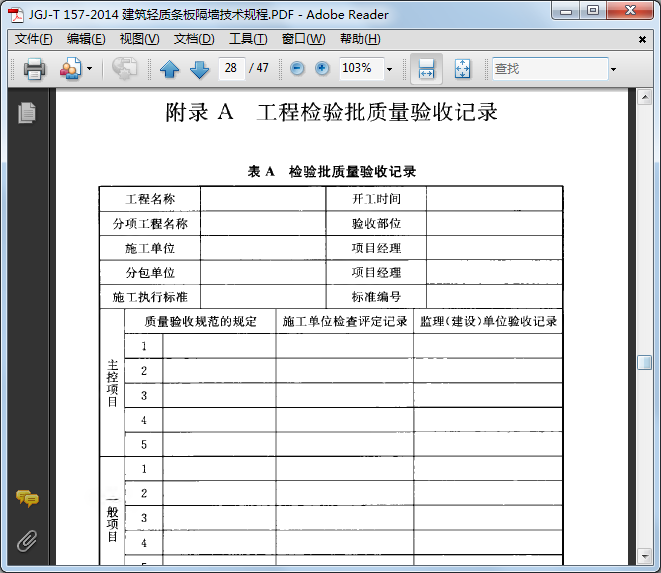Toggle fit one full page view
The image size is (661, 573).
pyautogui.click(x=462, y=69)
